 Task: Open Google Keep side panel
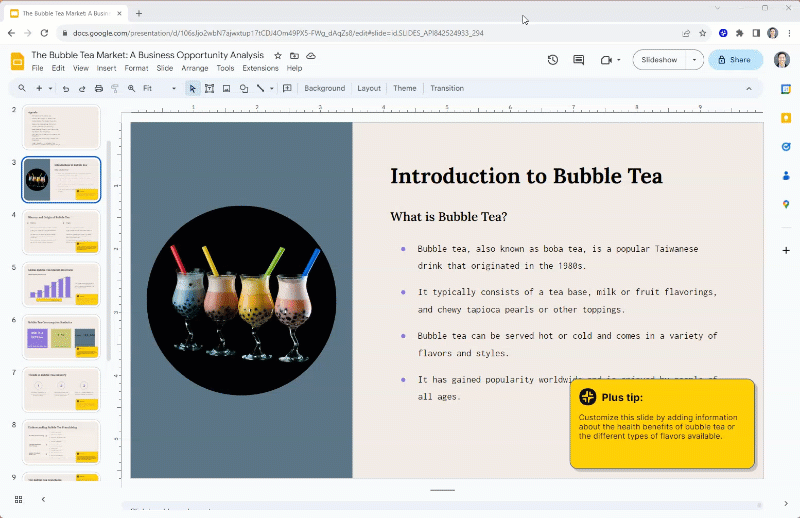786,118
